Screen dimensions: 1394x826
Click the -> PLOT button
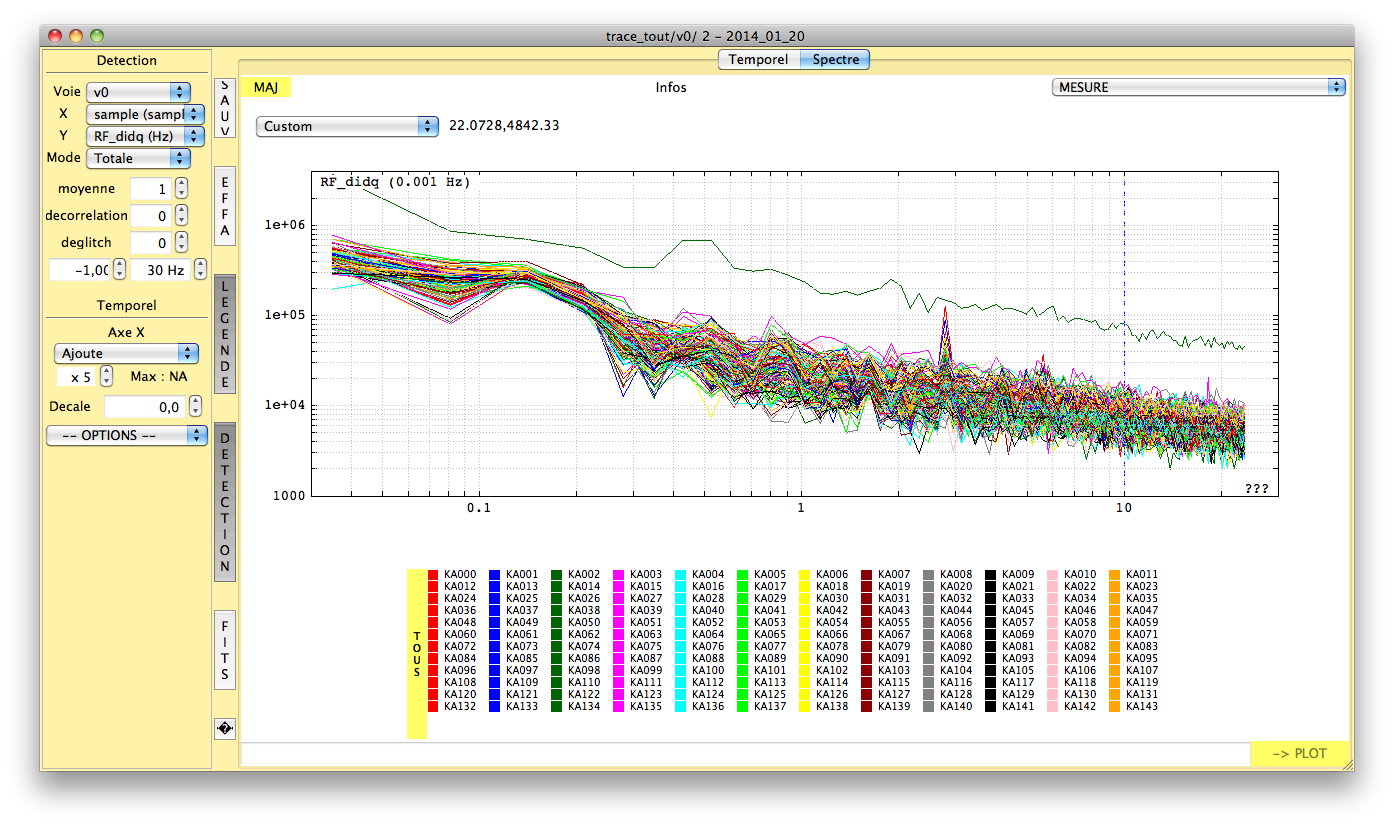(x=1300, y=754)
